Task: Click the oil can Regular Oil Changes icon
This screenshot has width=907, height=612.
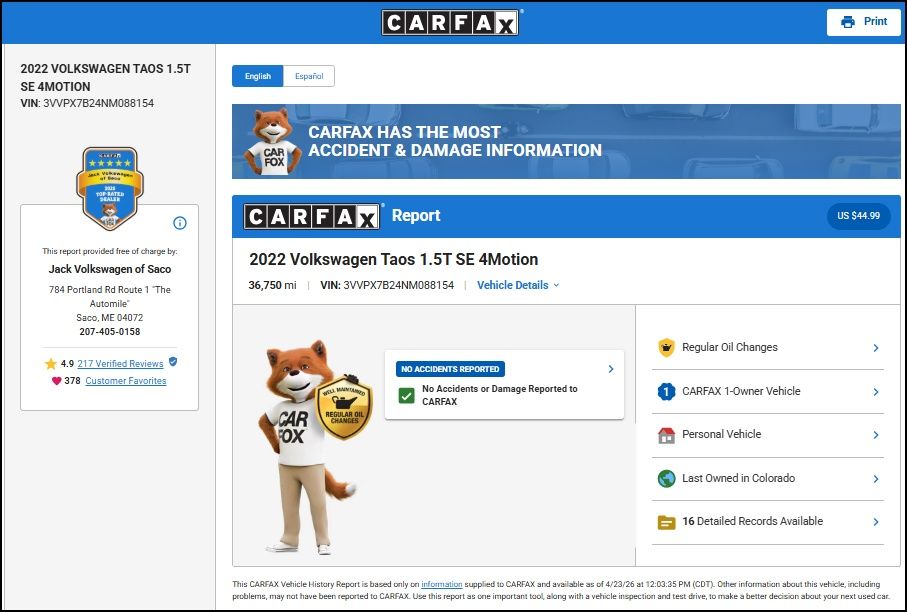Action: coord(666,348)
